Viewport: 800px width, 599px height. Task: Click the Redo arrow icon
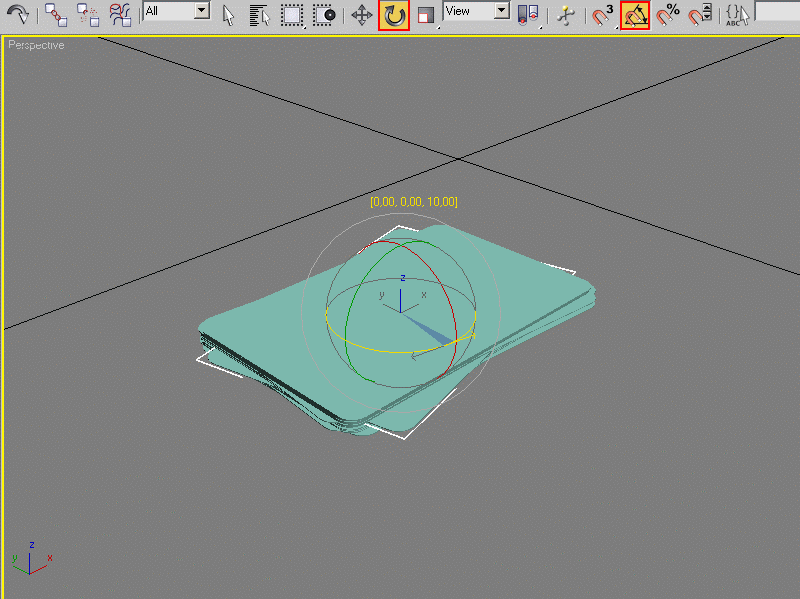pos(18,14)
